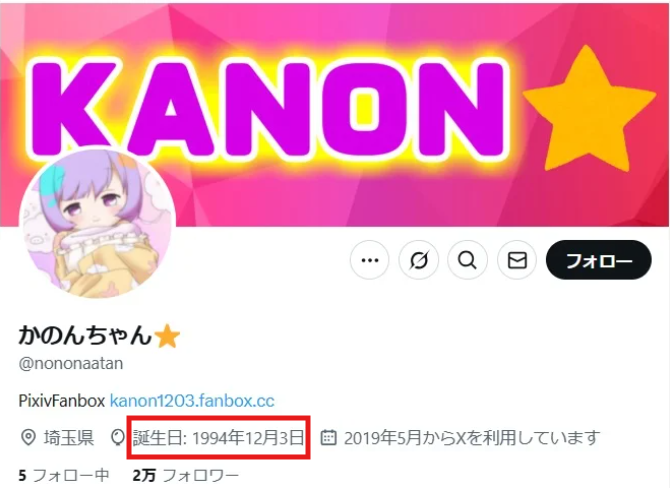Click the Grok profile summary icon
The width and height of the screenshot is (670, 488).
click(x=419, y=260)
